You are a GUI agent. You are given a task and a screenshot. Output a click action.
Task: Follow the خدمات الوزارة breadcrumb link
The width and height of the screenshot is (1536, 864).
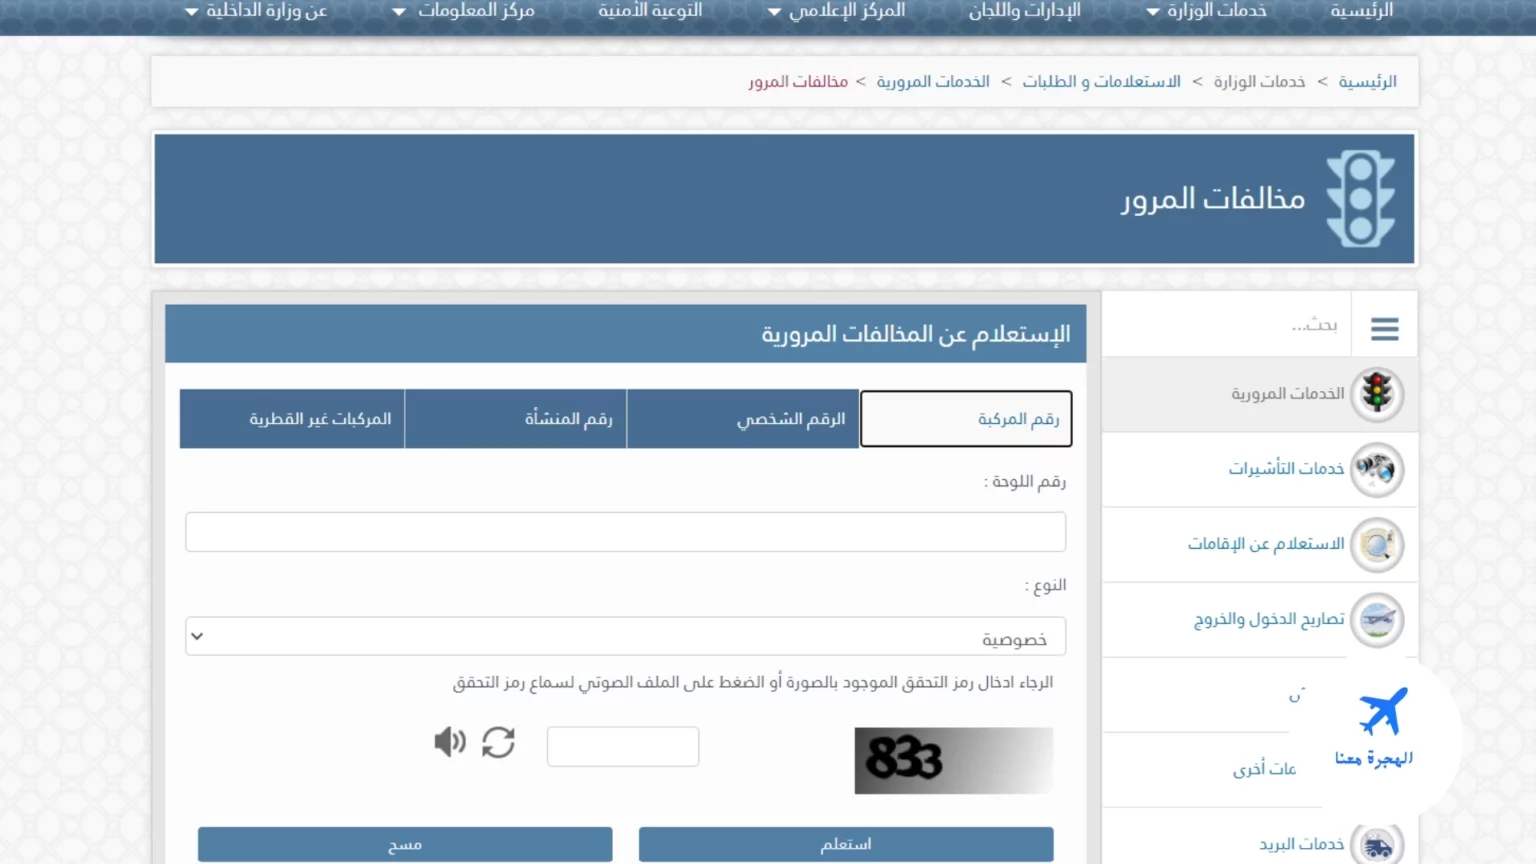[x=1259, y=82]
